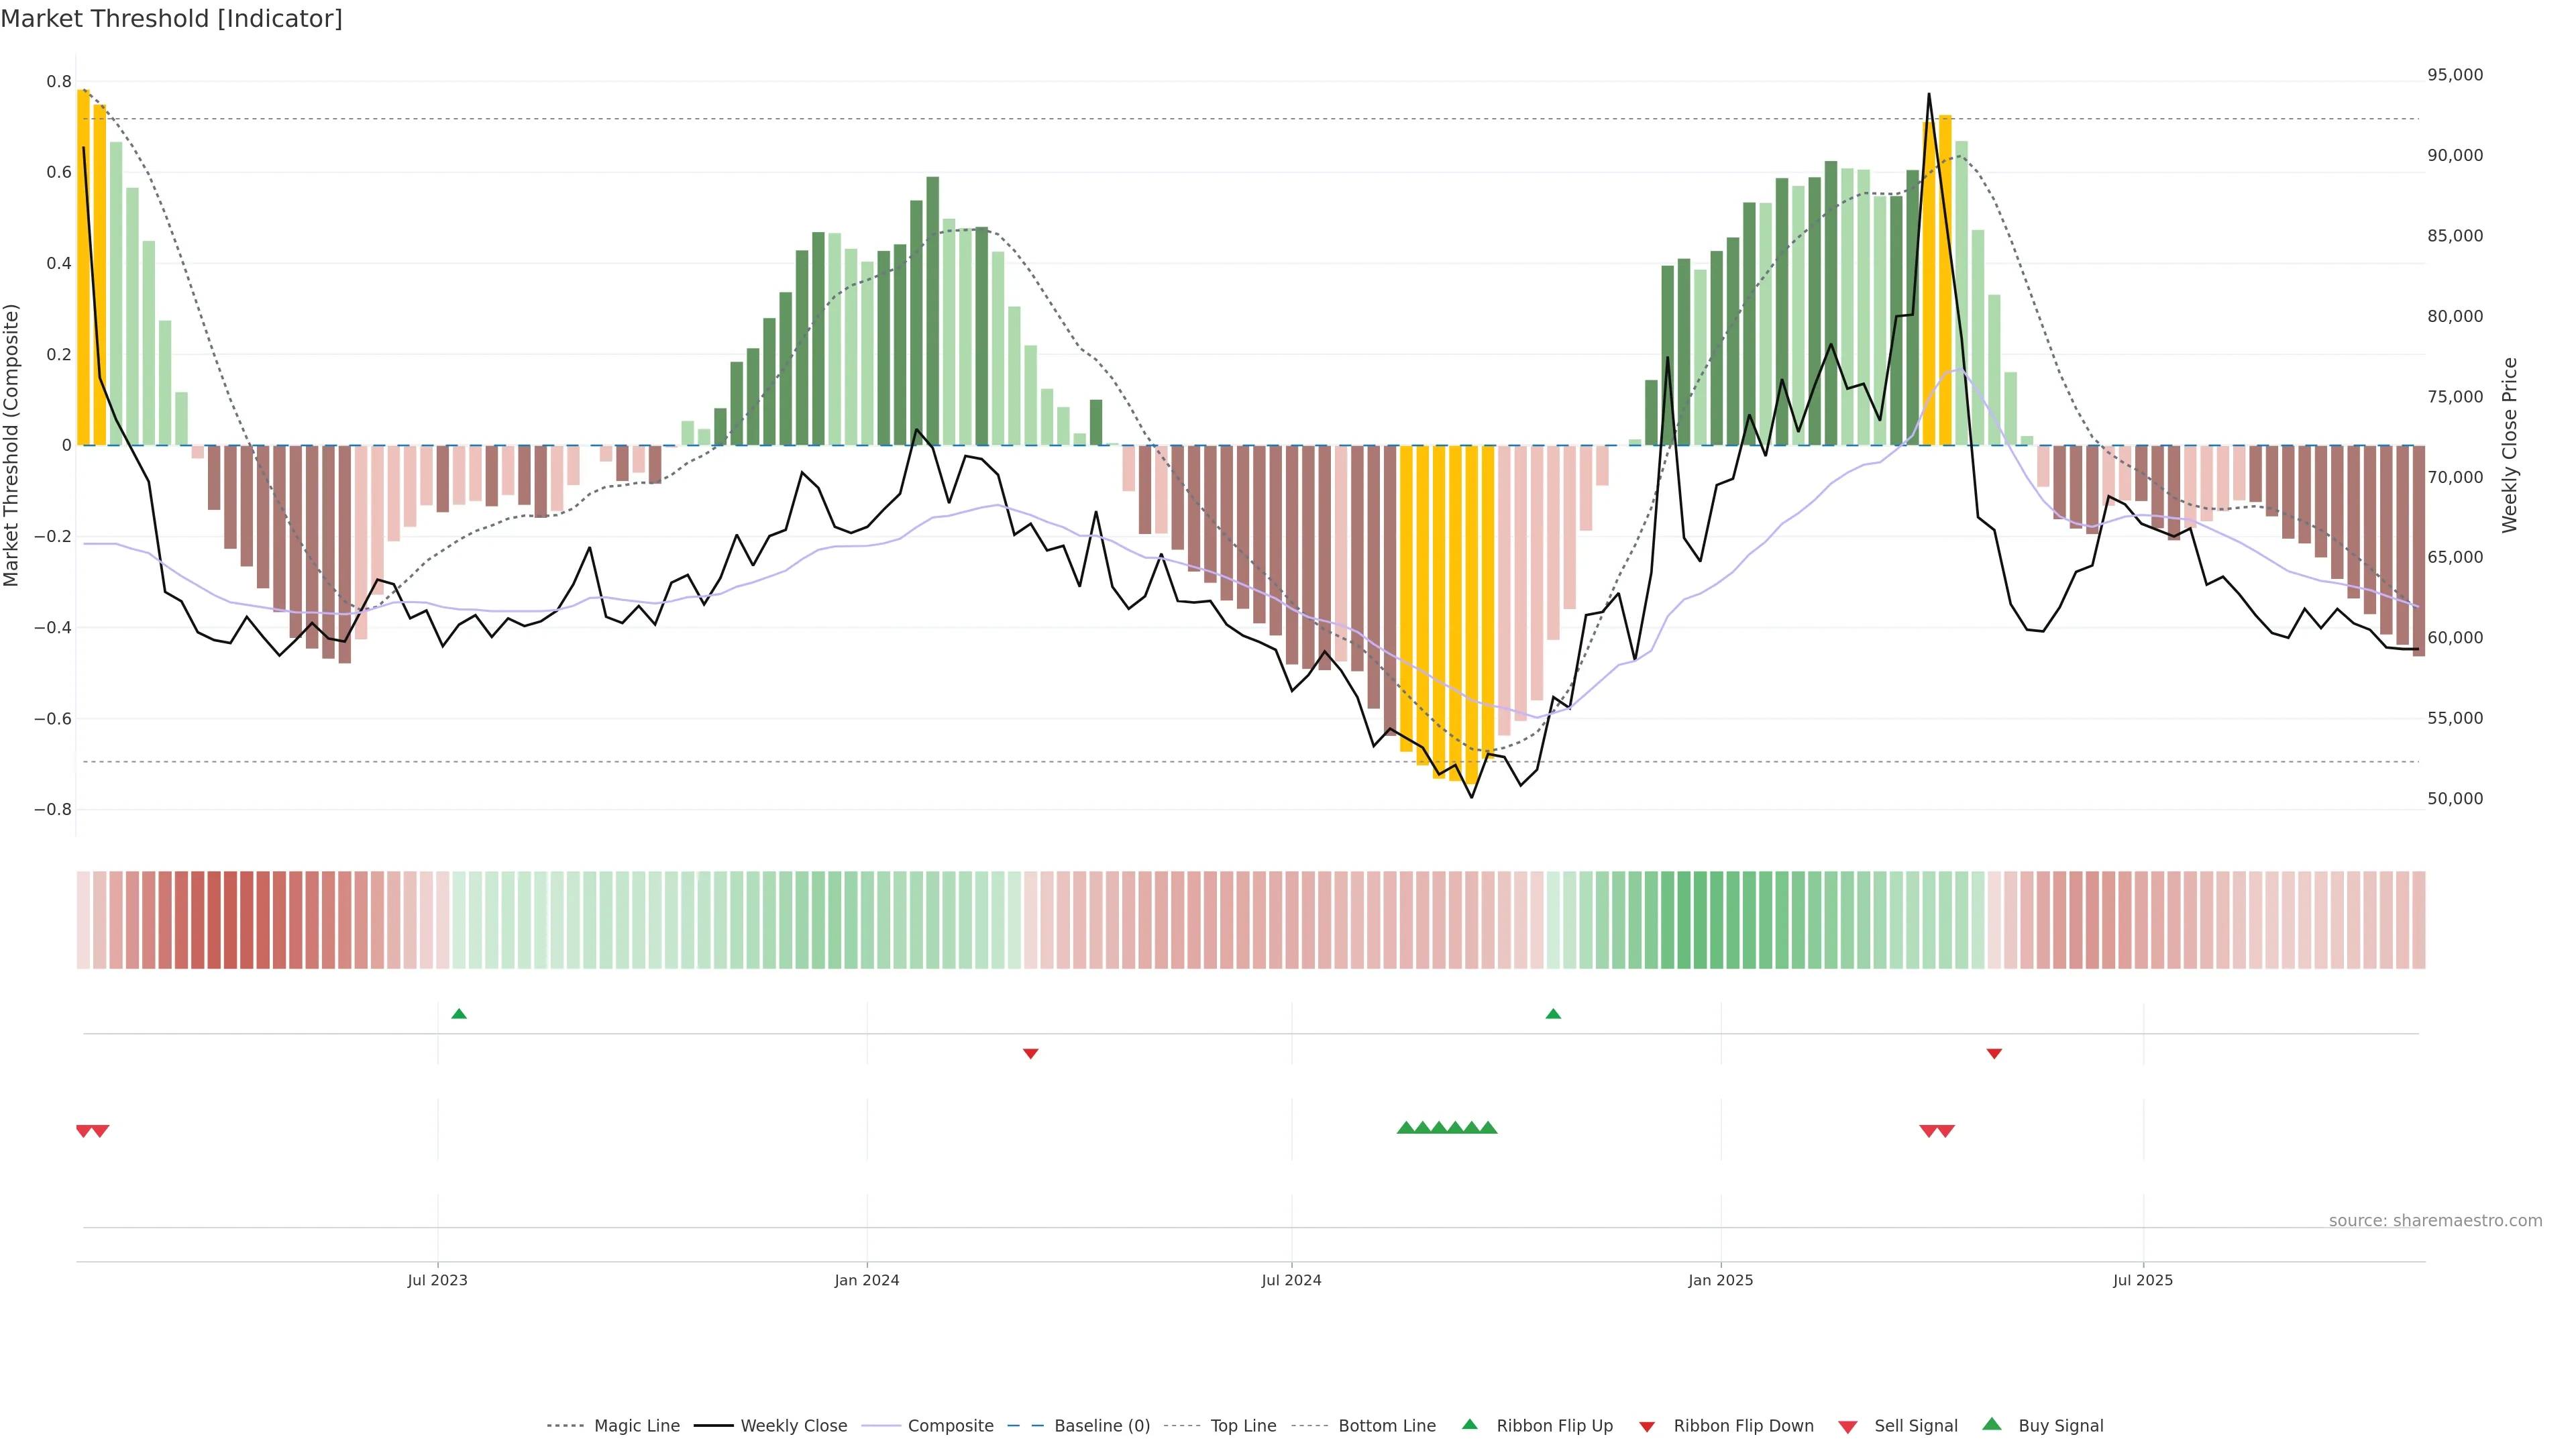Click the Jul 2024 axis label
The image size is (2576, 1449).
(x=1291, y=1280)
